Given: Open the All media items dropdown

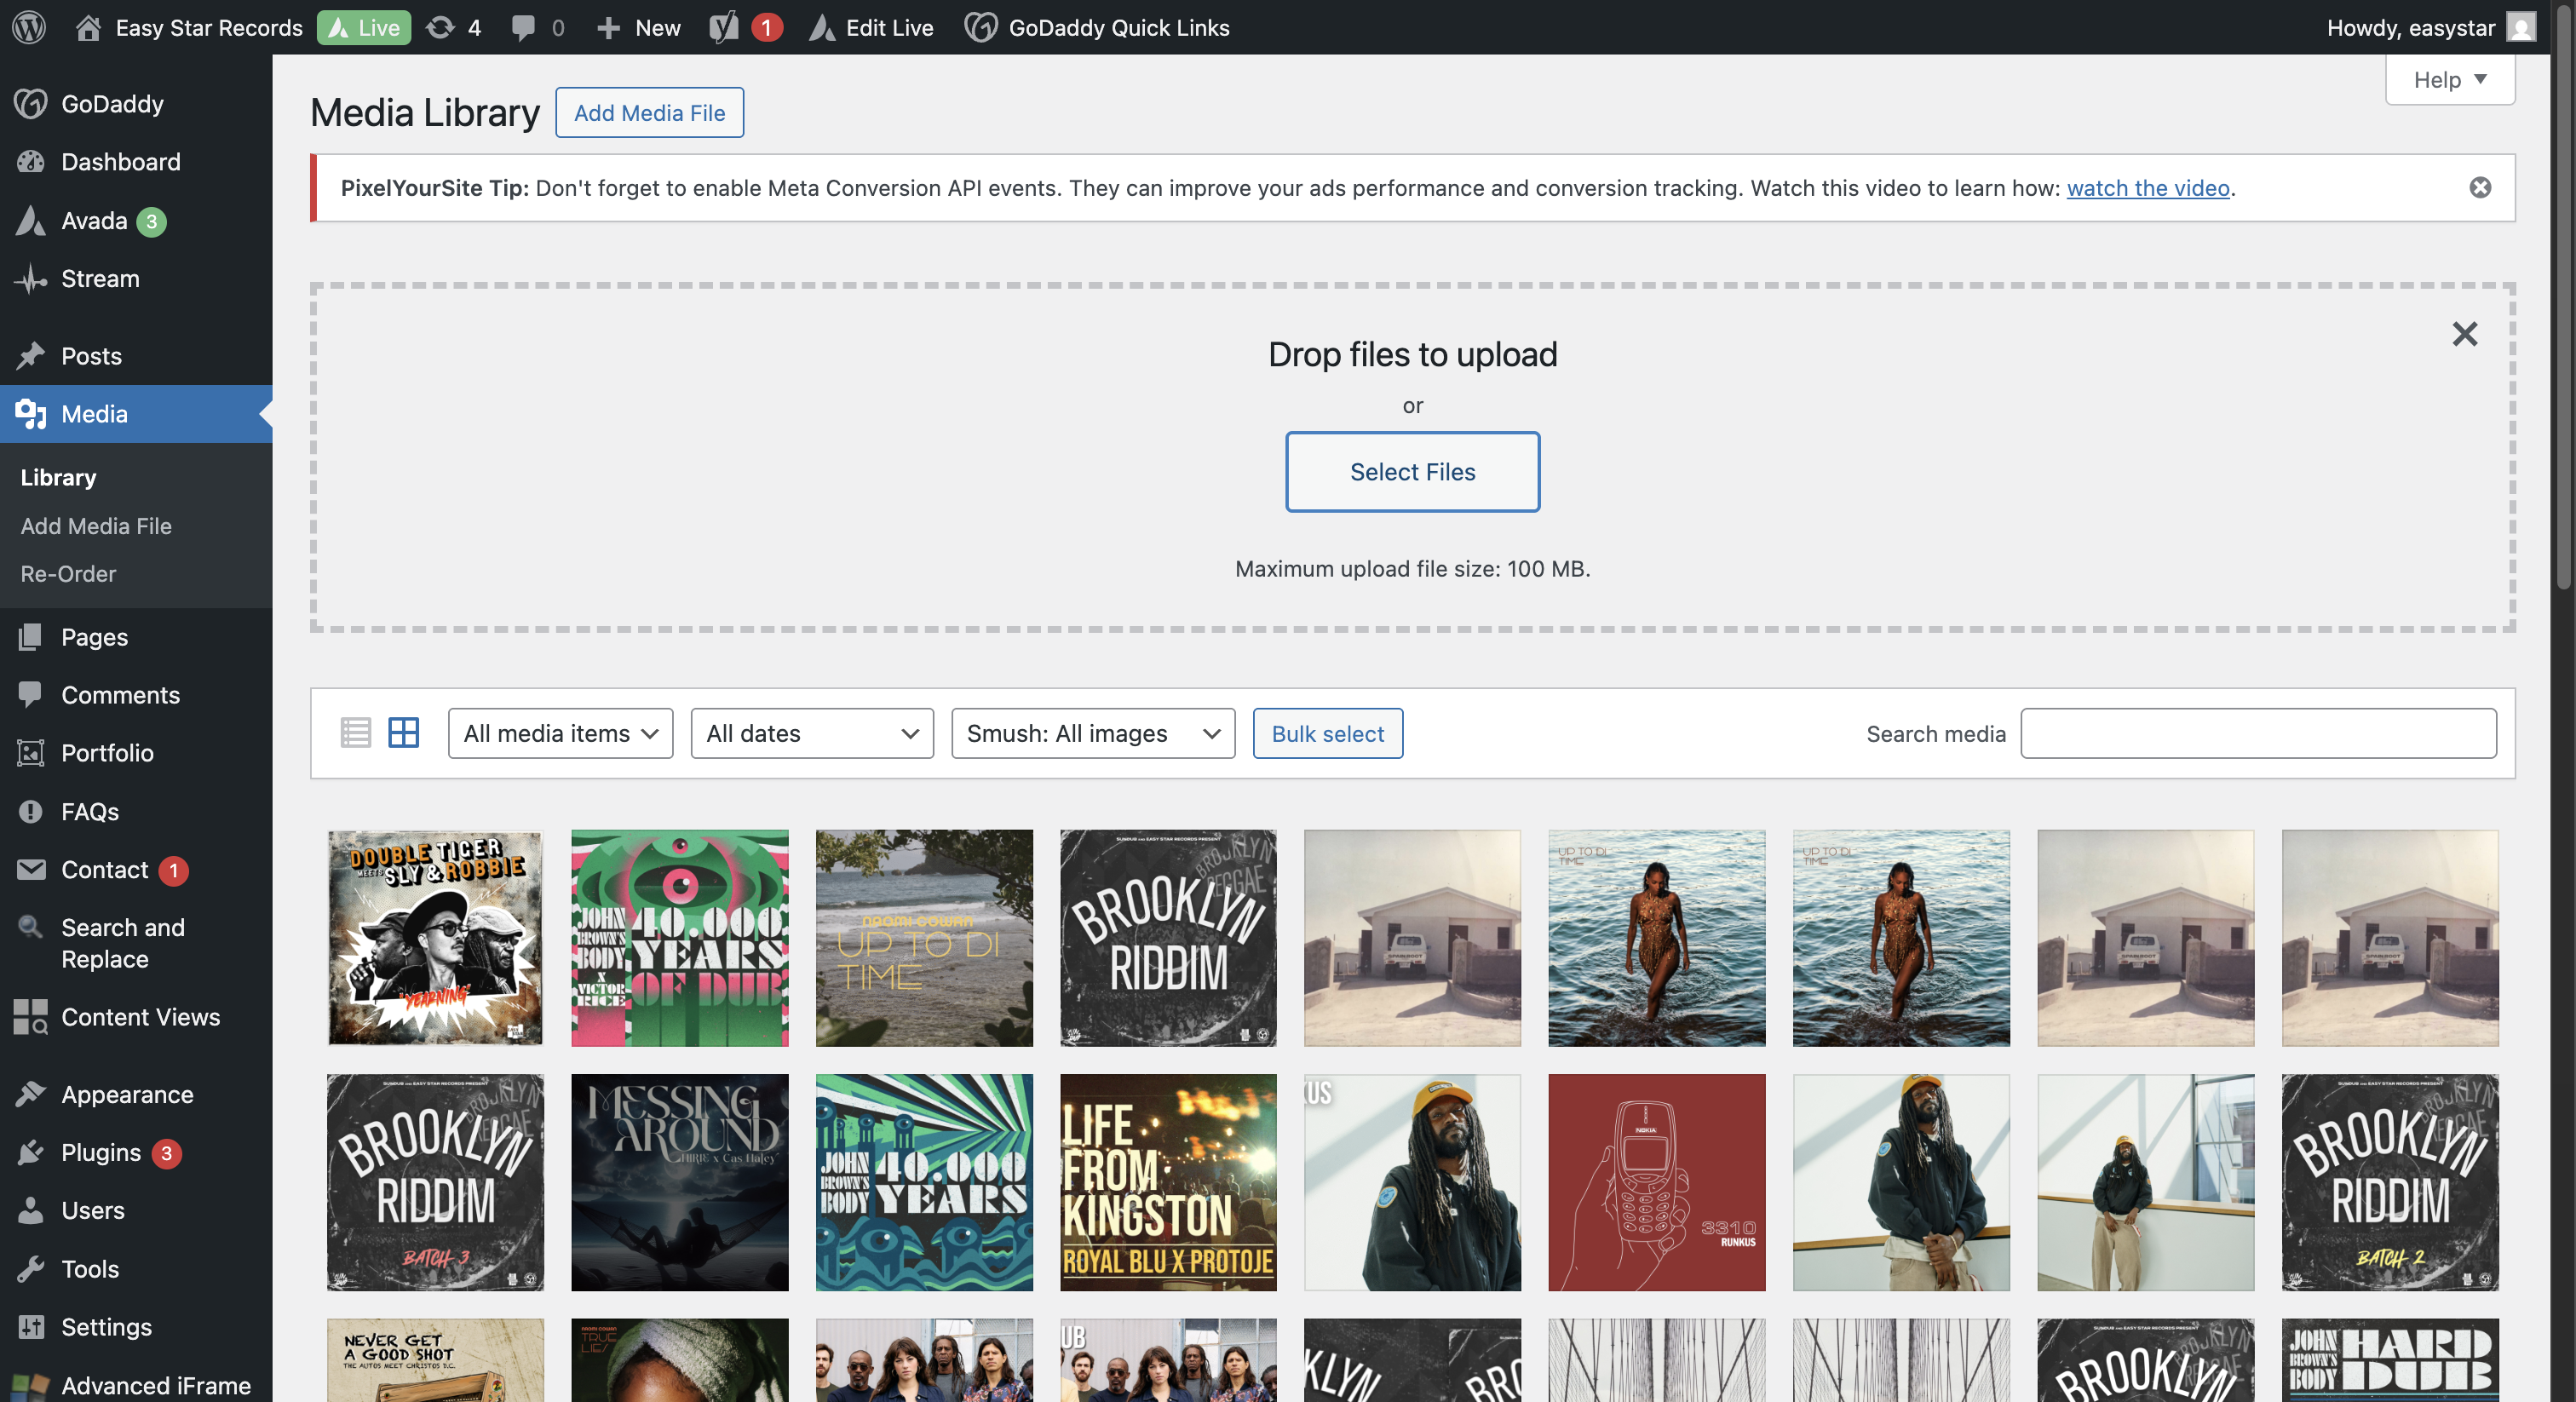Looking at the screenshot, I should 560,733.
